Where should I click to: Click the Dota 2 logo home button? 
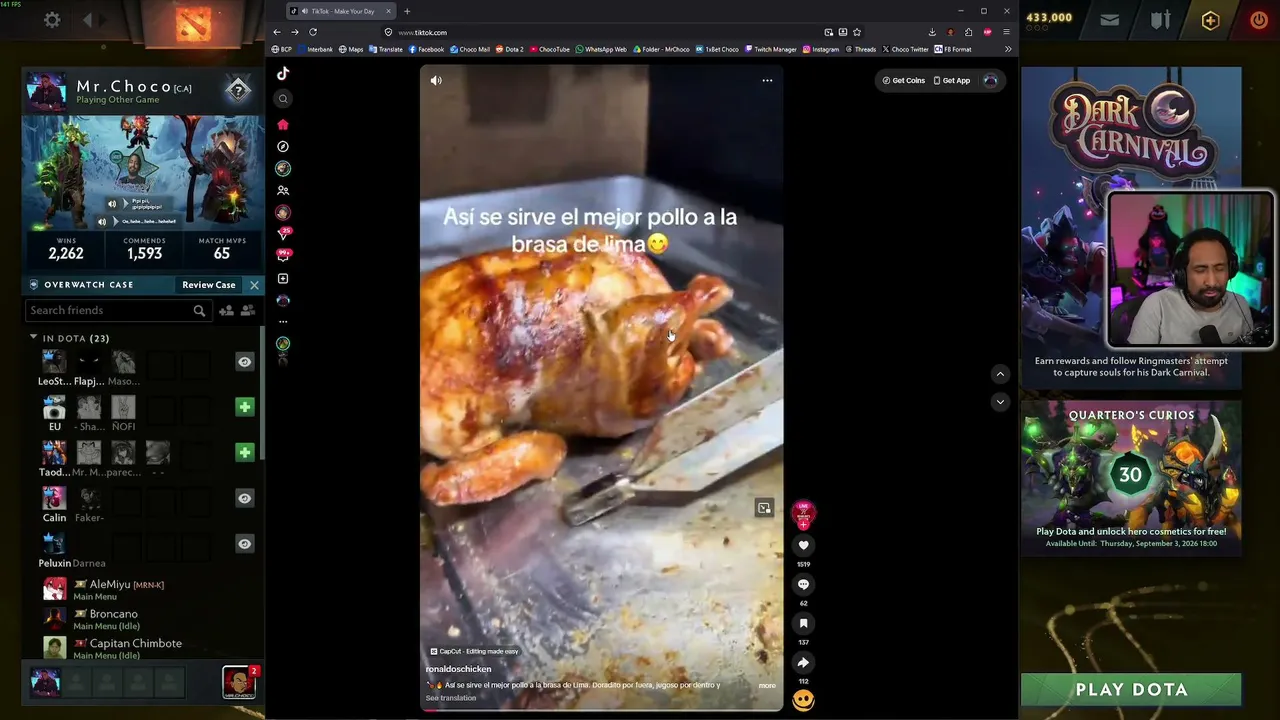pos(193,25)
